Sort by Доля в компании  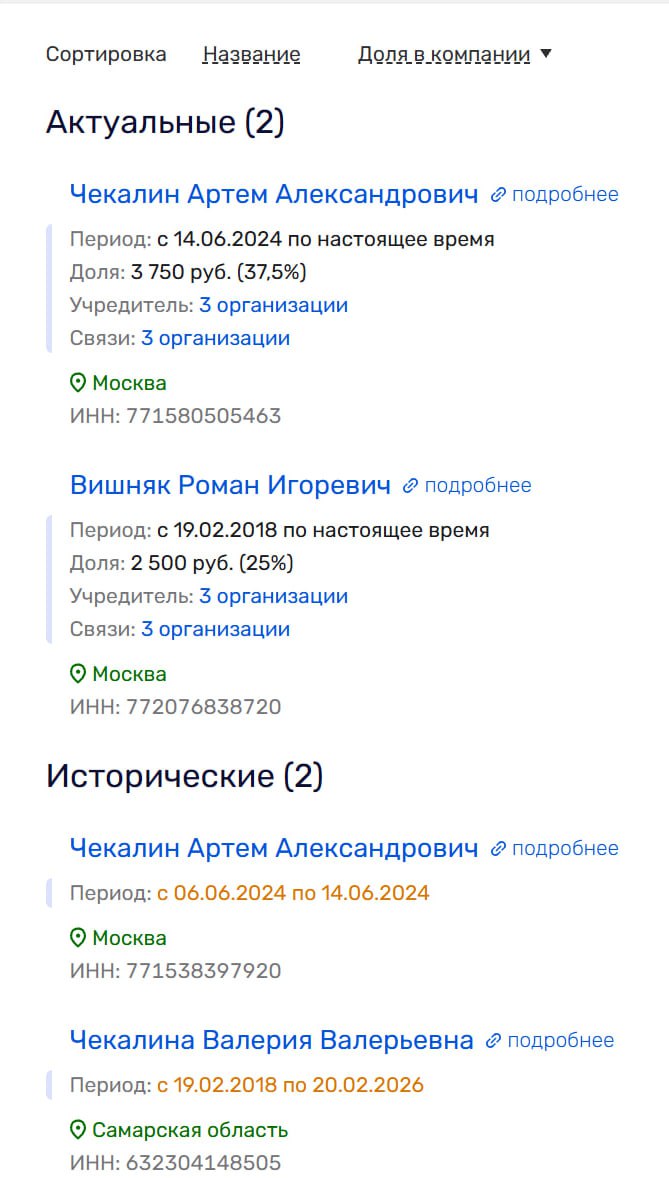click(444, 55)
